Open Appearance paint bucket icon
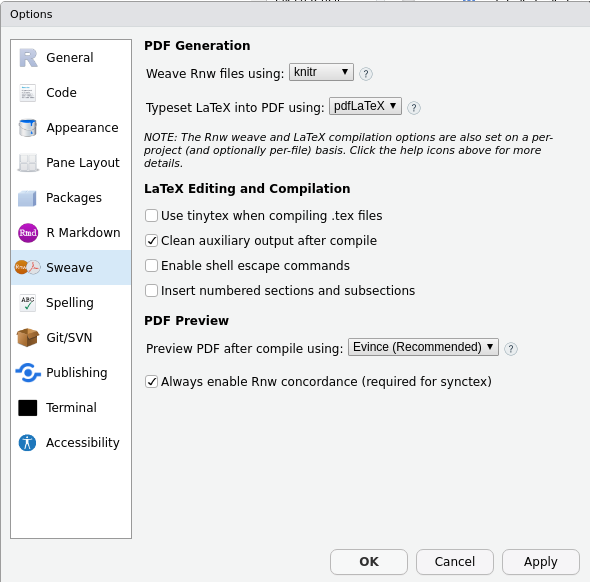 tap(28, 128)
